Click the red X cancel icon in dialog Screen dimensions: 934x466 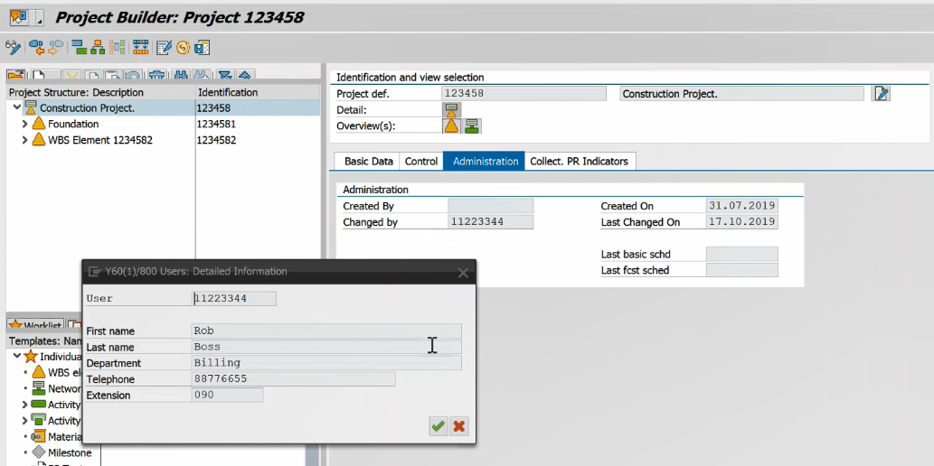[459, 426]
